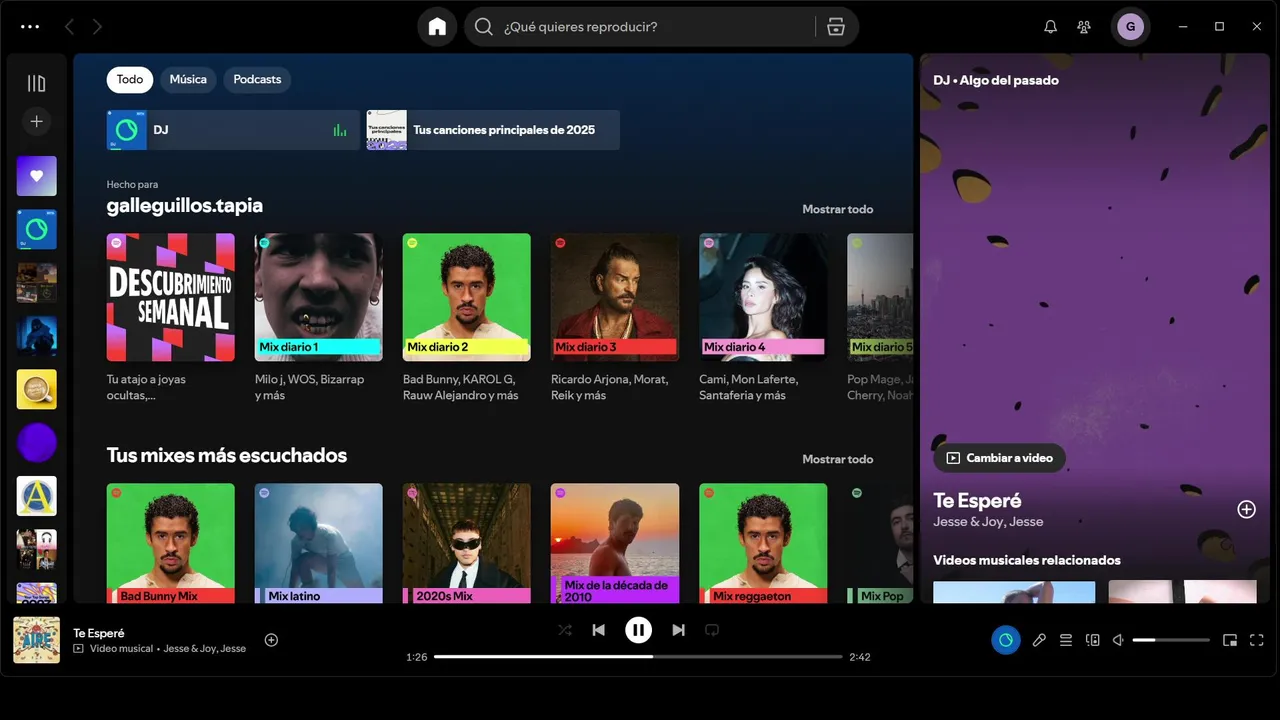Screen dimensions: 1280x720
Task: Click Mostrar todo beside galleguillos.tapia
Action: (838, 209)
